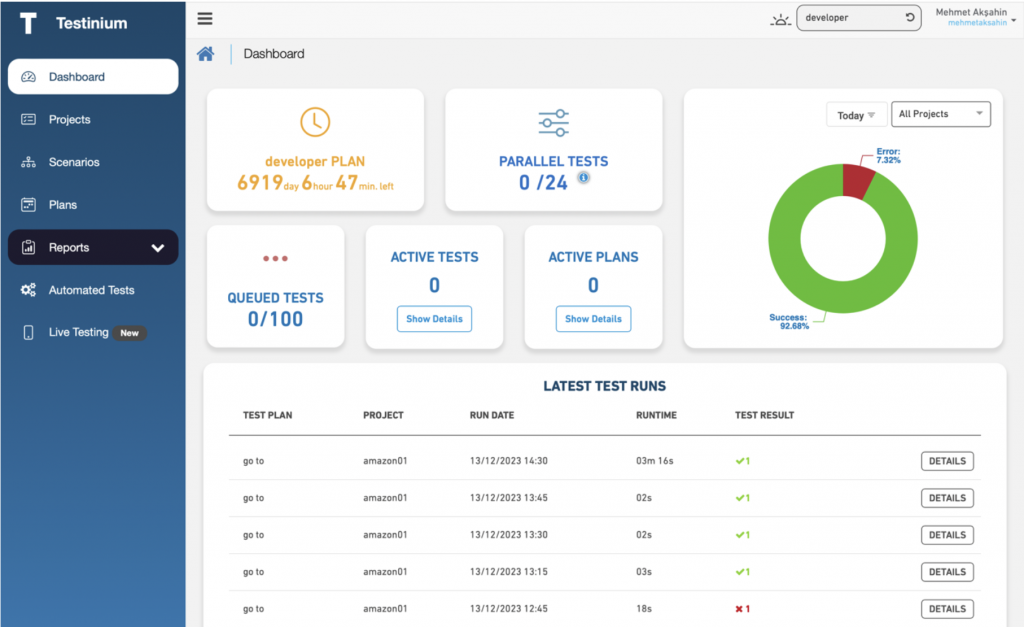
Task: Click the red Error segment of donut chart
Action: (x=857, y=181)
